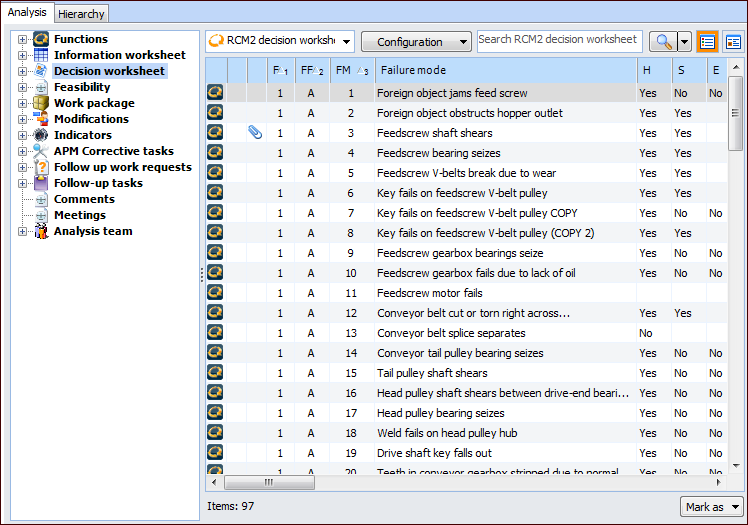Image resolution: width=748 pixels, height=525 pixels.
Task: Sort by the FF column header
Action: click(x=312, y=70)
